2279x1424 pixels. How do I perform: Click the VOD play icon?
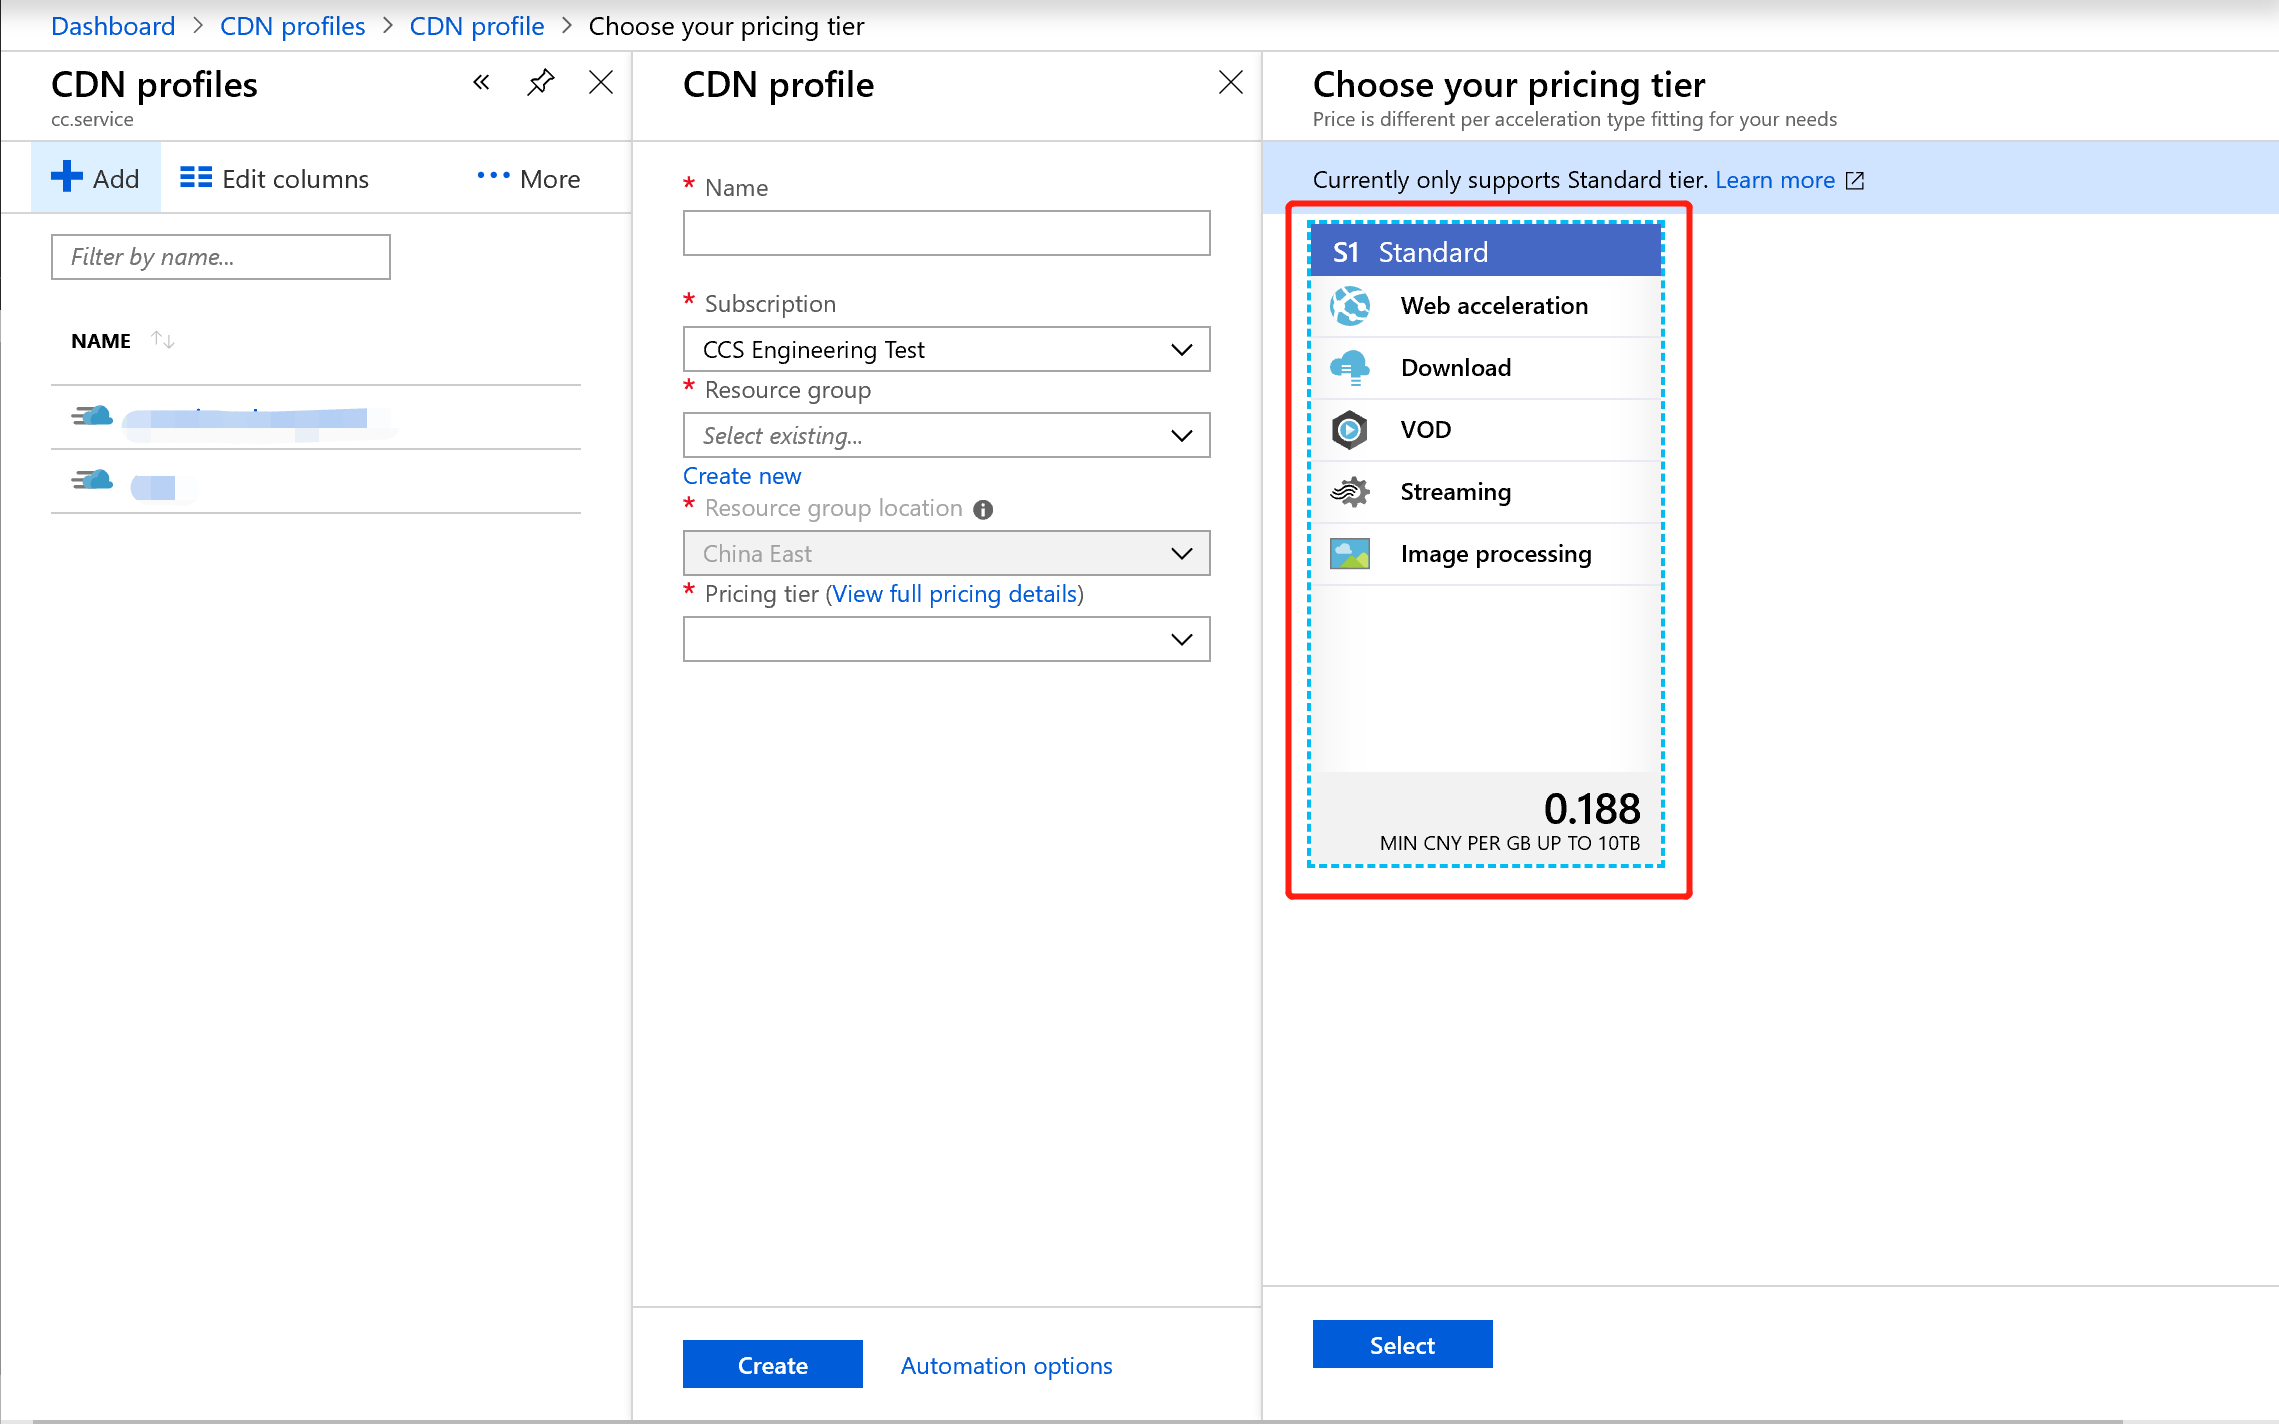coord(1350,430)
